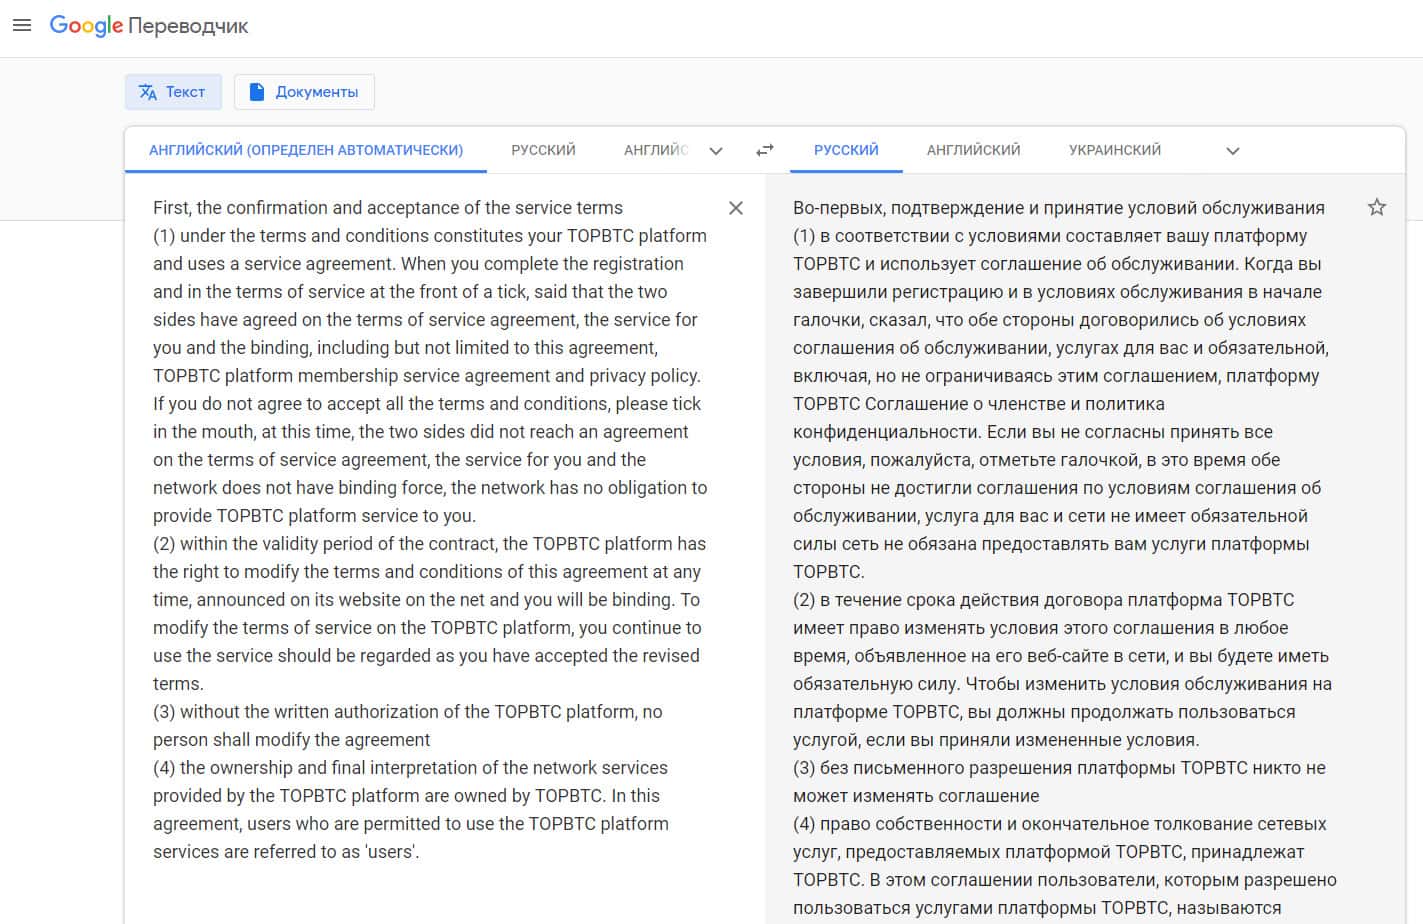Select the auto-detected Английский source tab
1423x924 pixels.
click(306, 150)
